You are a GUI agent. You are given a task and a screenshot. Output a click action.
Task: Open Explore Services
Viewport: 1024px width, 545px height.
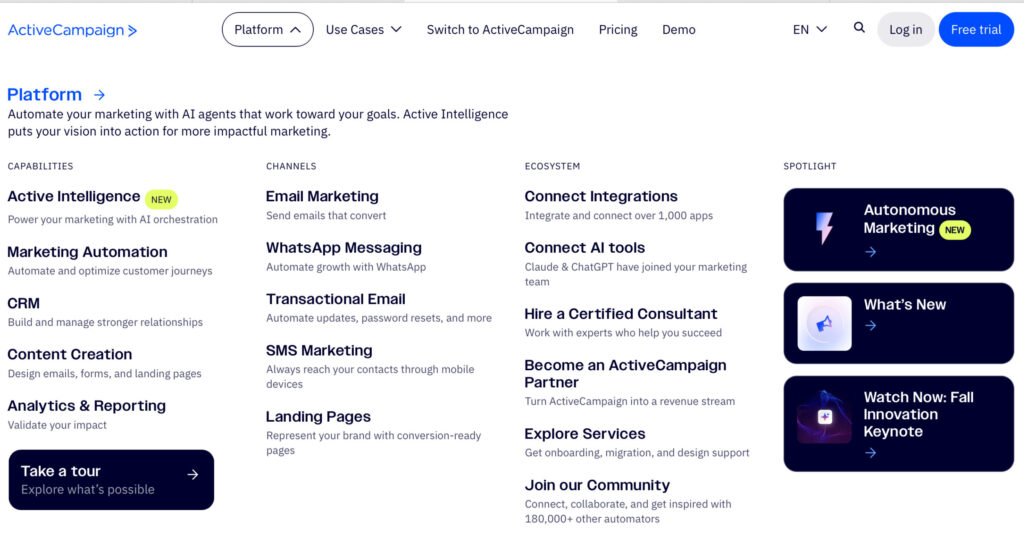[x=585, y=434]
